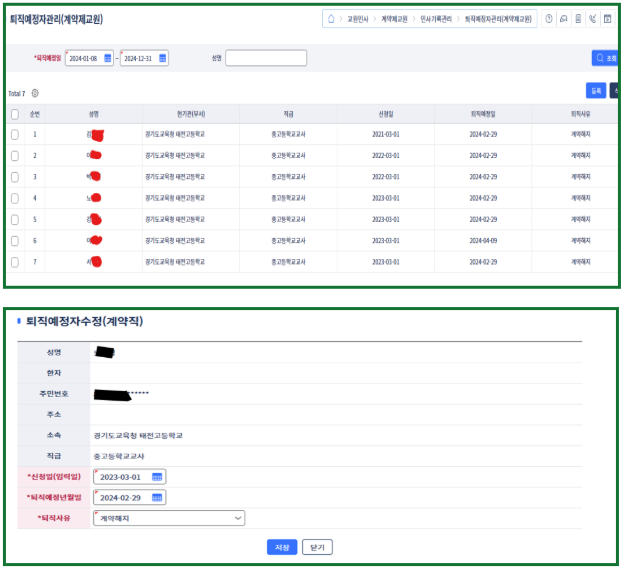Click the 닫기 close button
Screen dimensions: 621x571
click(317, 547)
